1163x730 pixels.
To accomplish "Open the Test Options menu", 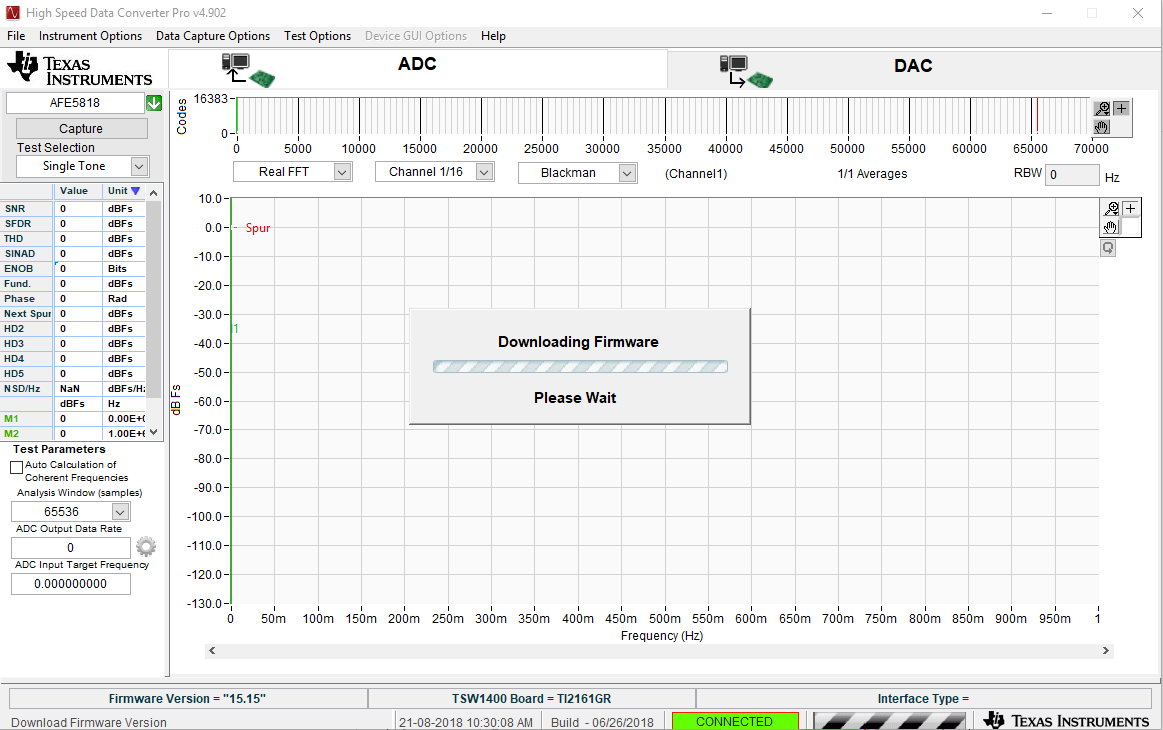I will pyautogui.click(x=317, y=36).
